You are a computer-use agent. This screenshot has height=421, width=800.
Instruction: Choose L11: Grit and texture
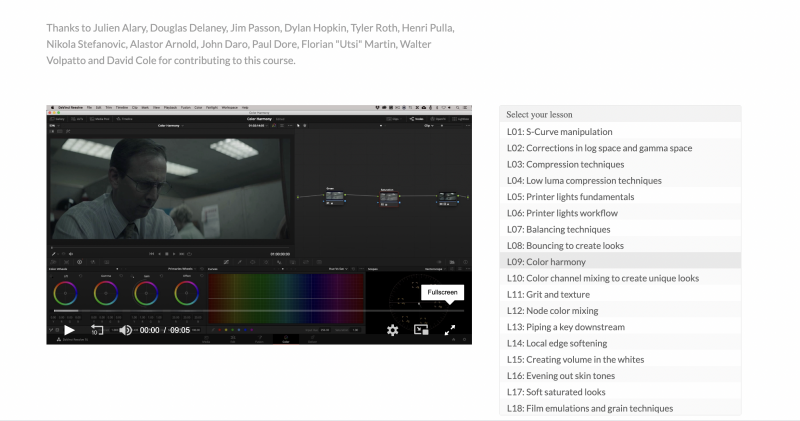pyautogui.click(x=620, y=294)
